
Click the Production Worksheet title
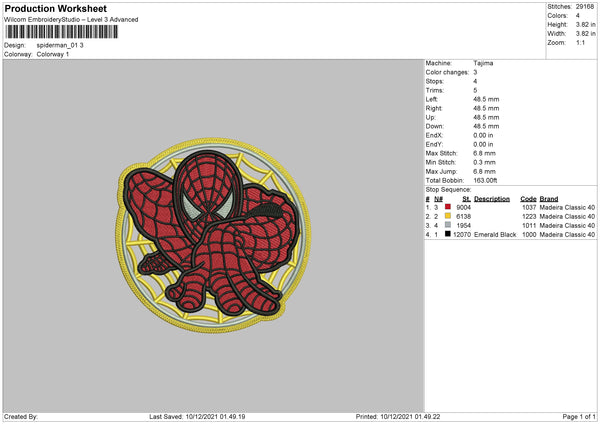click(x=55, y=8)
